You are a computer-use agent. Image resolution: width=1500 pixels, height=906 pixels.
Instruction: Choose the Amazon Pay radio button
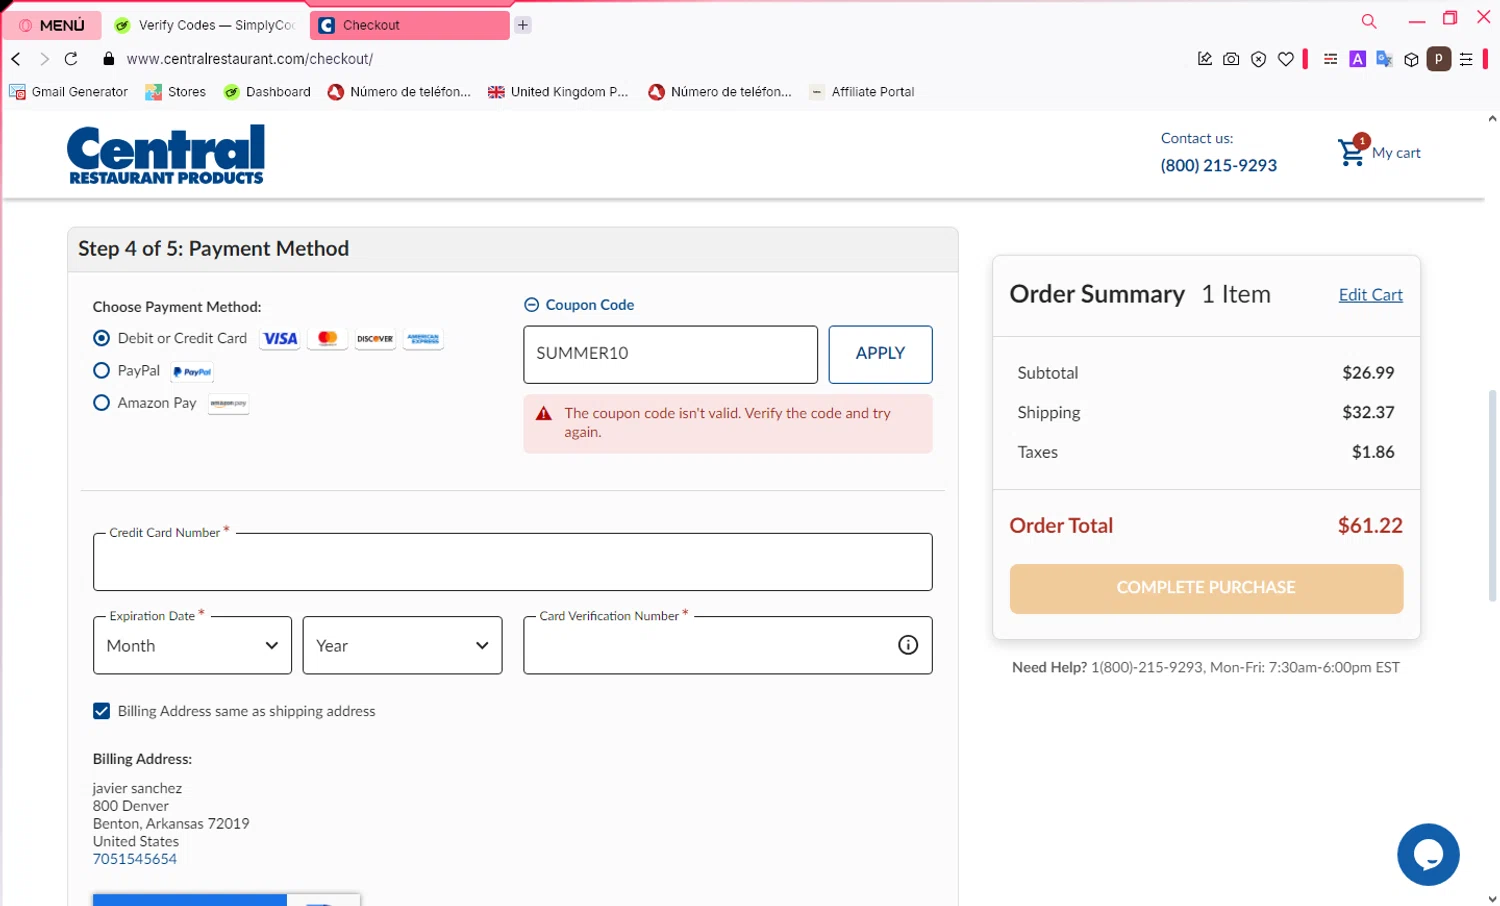coord(101,402)
